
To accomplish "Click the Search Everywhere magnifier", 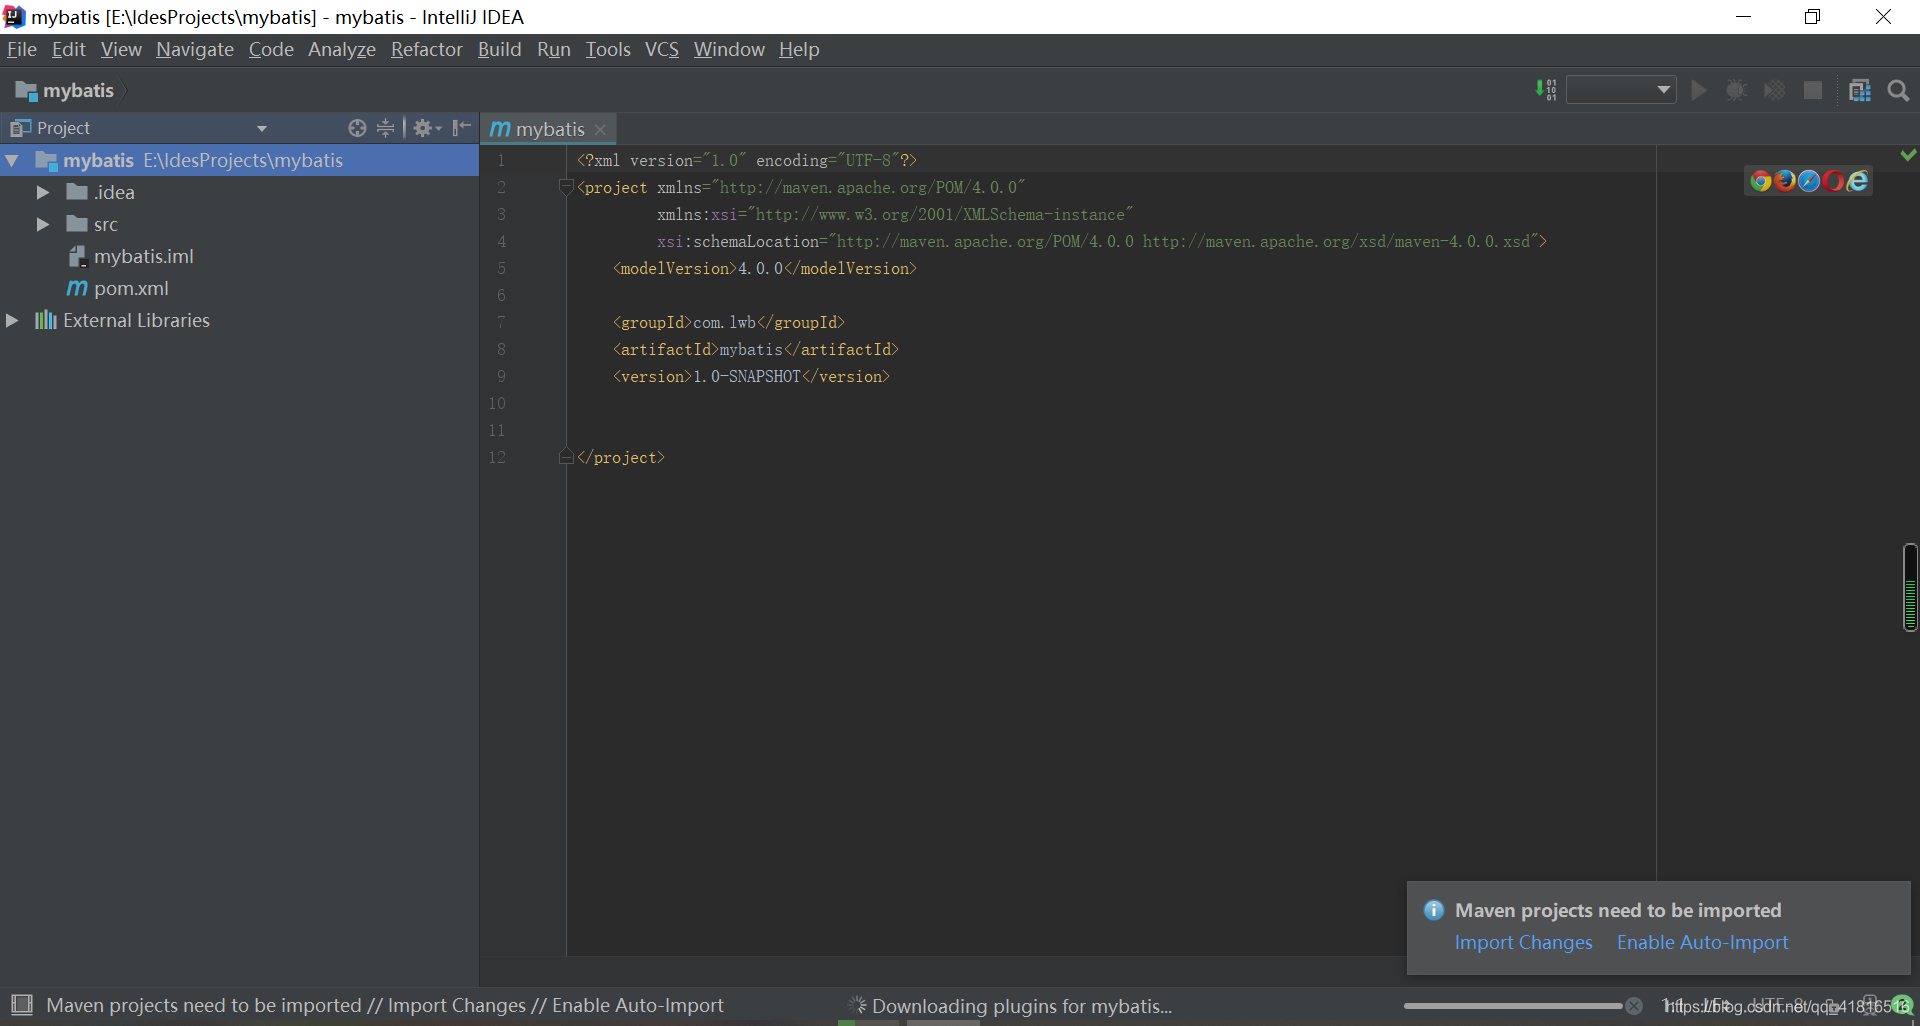I will [x=1898, y=90].
